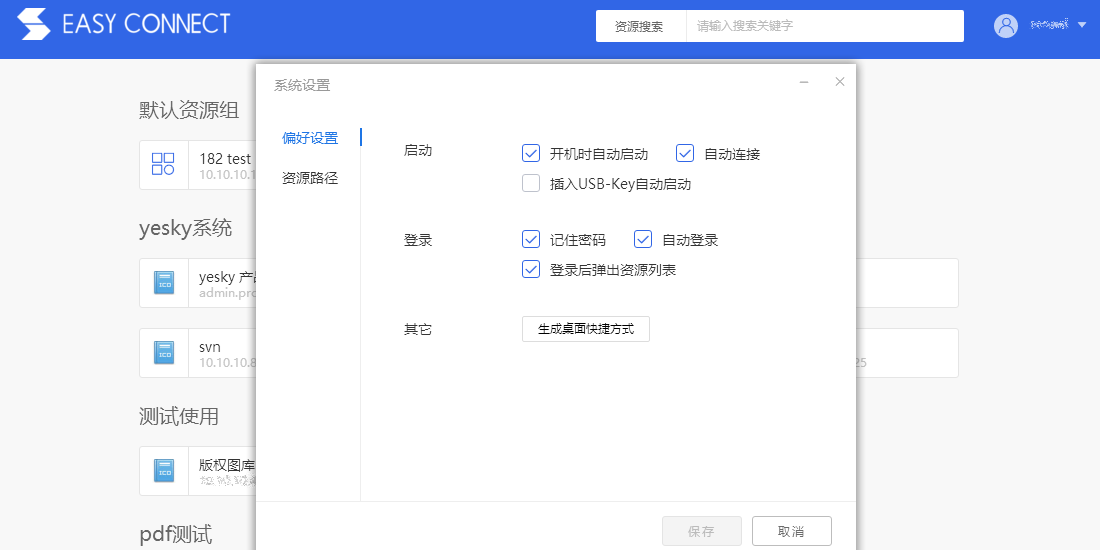Expand the user account dropdown arrow

pos(1082,26)
